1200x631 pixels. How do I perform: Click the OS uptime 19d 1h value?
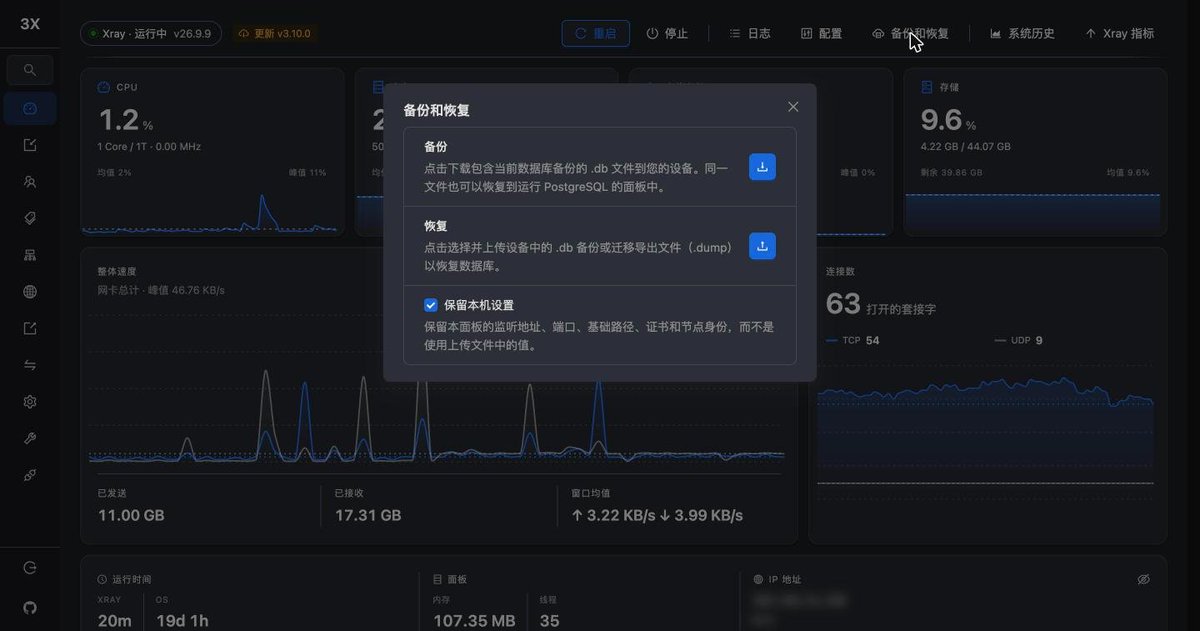[183, 621]
